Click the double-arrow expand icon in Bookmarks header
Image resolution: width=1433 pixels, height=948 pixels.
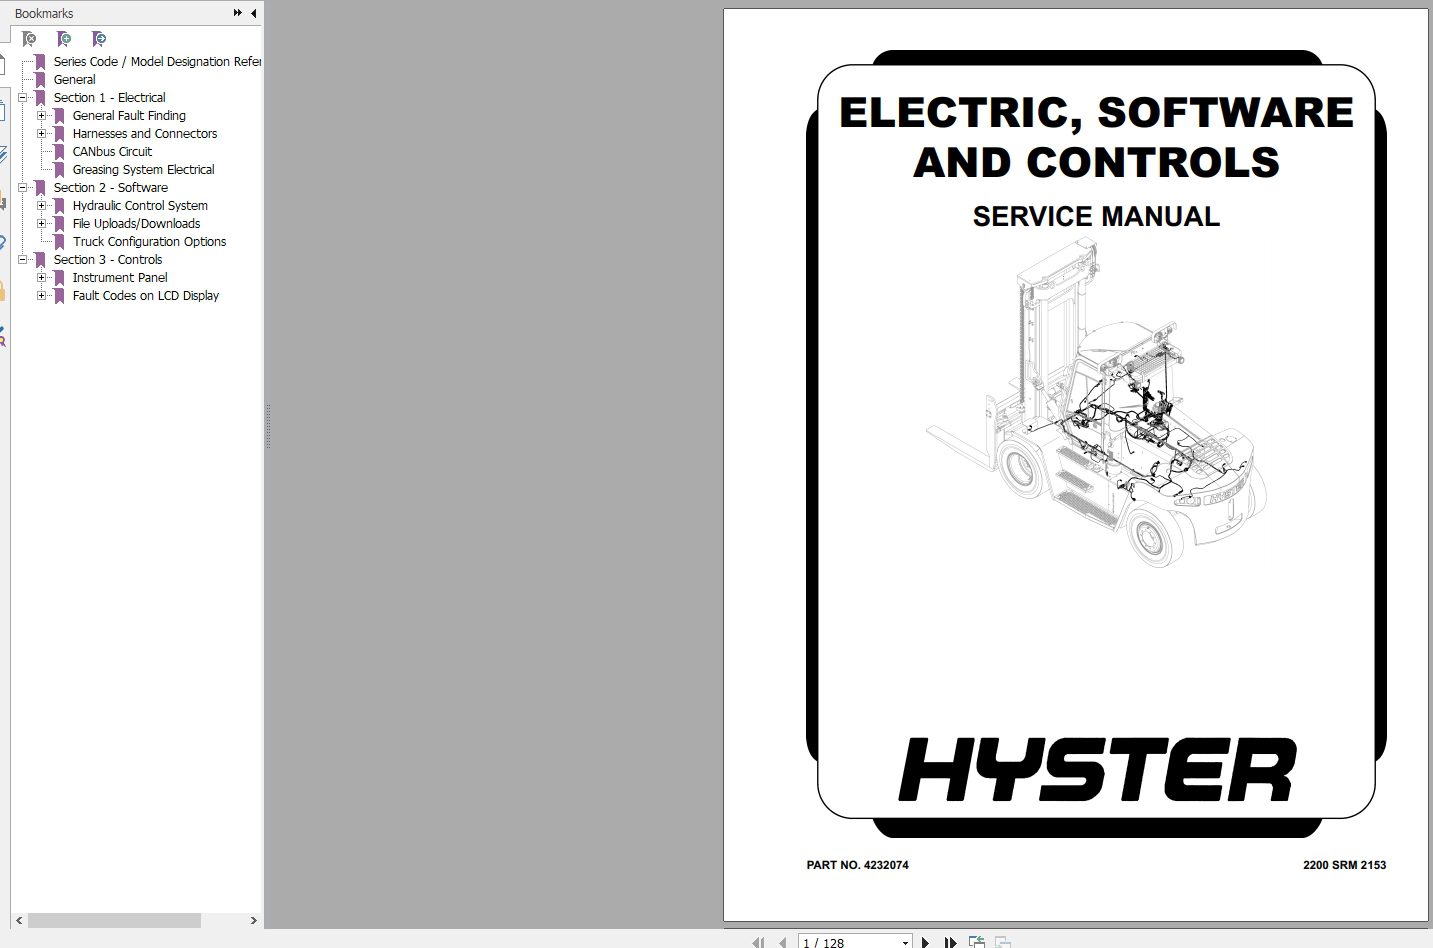(x=238, y=13)
